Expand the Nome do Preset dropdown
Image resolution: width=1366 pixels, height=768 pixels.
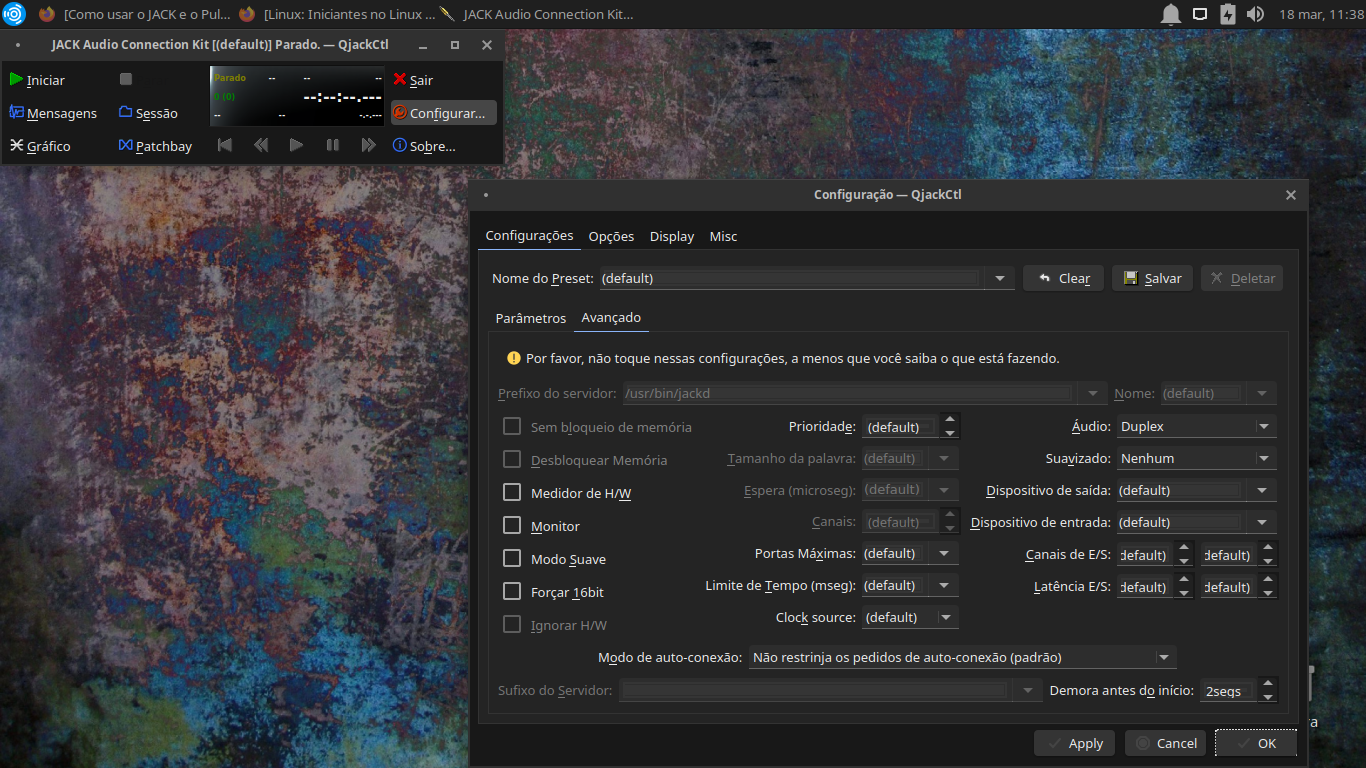pyautogui.click(x=1000, y=279)
